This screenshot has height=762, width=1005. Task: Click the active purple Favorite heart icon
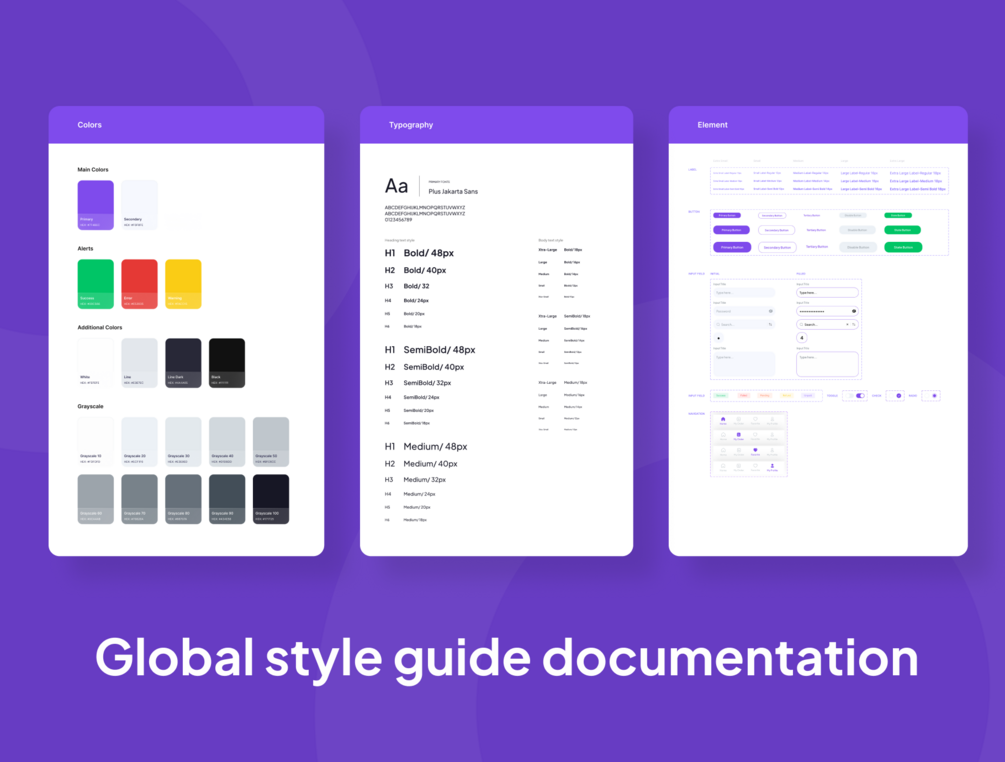755,450
